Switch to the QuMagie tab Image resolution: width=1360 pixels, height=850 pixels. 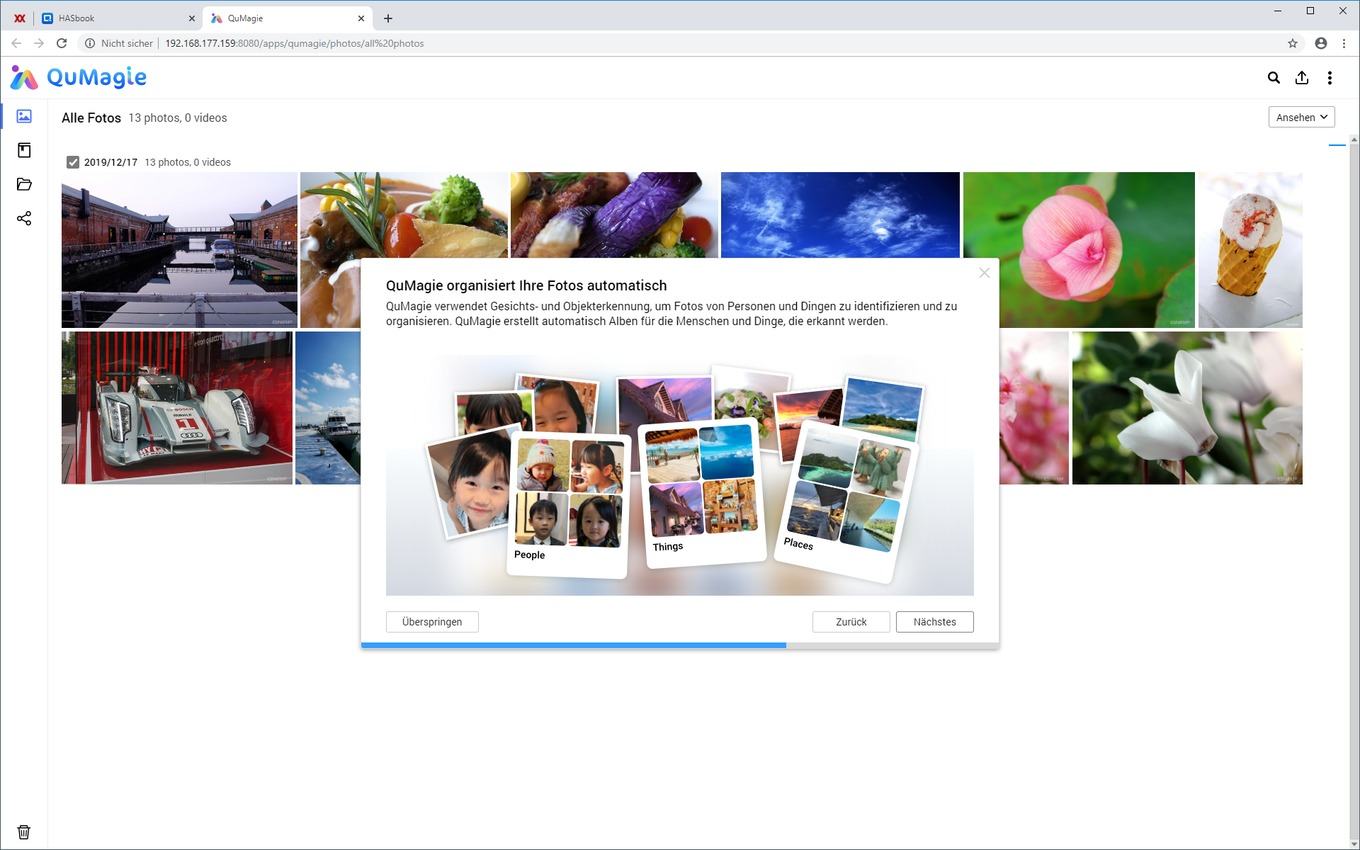coord(286,18)
